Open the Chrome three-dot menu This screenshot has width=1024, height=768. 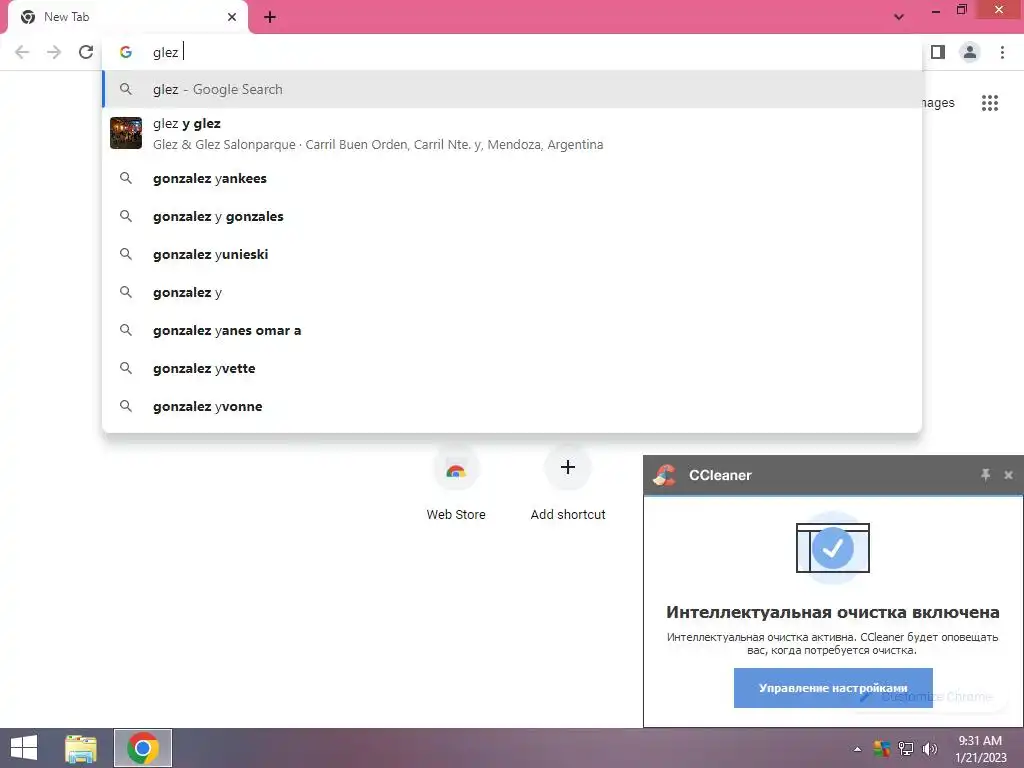1002,52
